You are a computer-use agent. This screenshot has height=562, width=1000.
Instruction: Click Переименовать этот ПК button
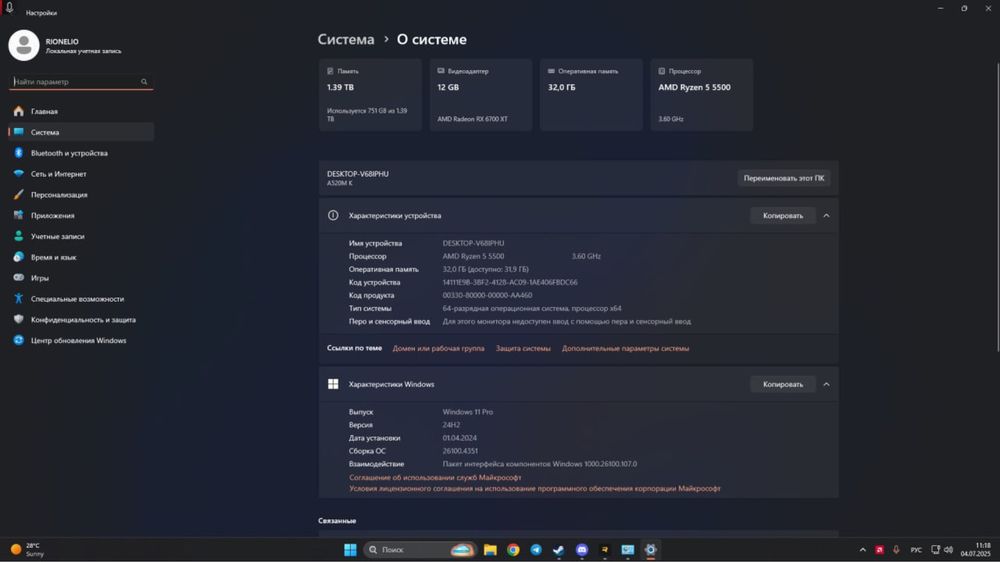784,178
